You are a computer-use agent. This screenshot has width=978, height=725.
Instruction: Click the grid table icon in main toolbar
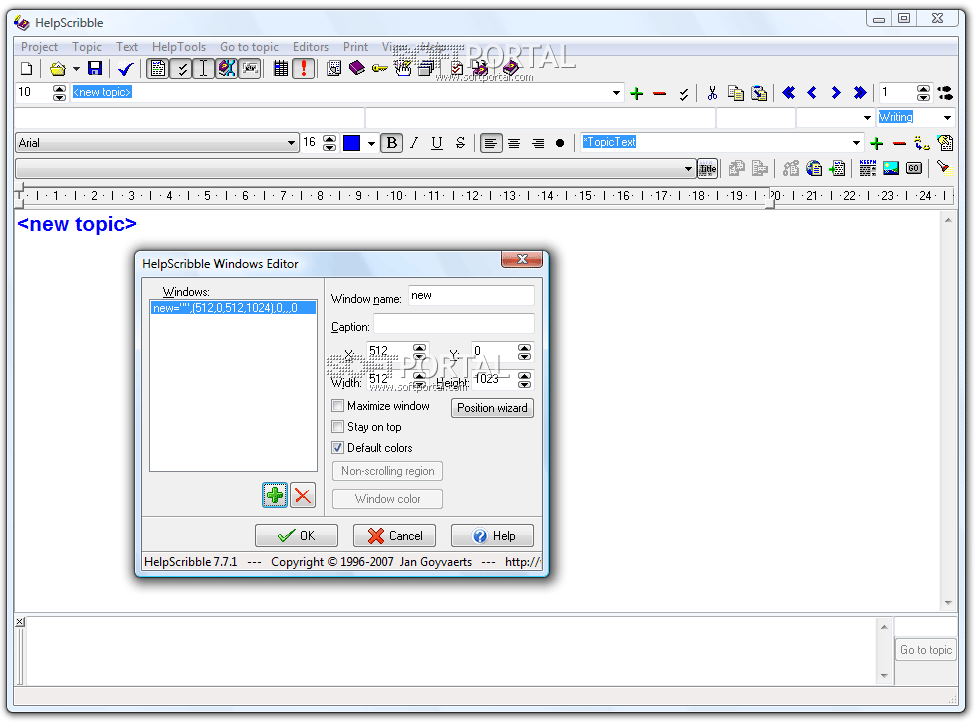(x=281, y=69)
